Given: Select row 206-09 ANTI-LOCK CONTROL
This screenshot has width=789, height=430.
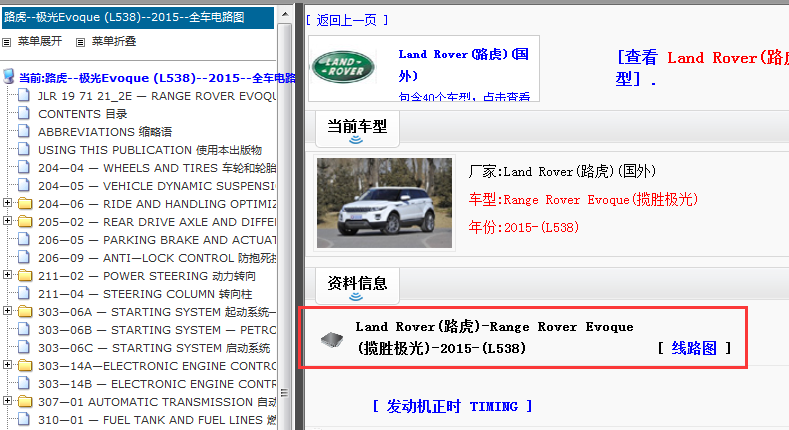Looking at the screenshot, I should 157,258.
